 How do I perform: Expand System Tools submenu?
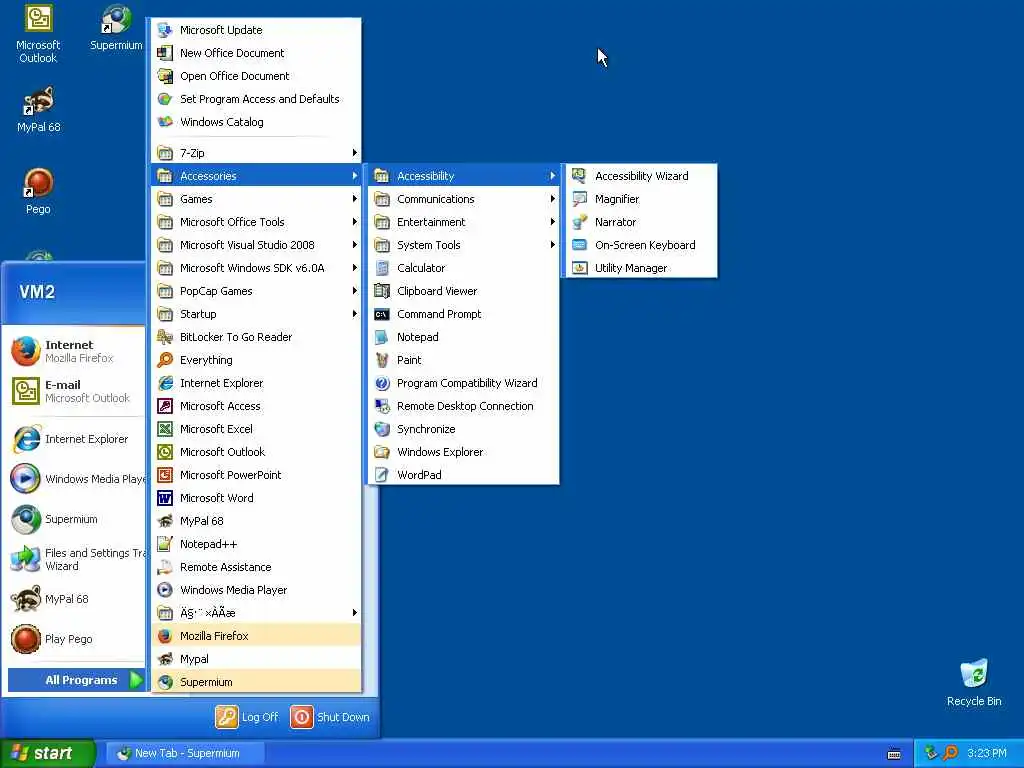pos(464,245)
